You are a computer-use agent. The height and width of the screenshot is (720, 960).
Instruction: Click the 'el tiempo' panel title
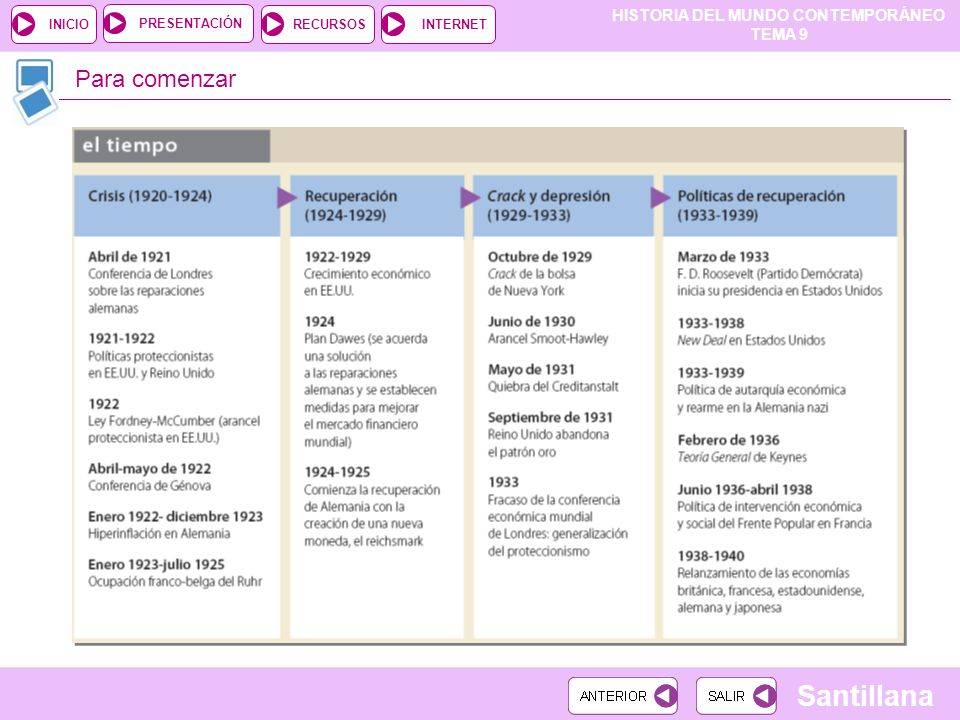coord(130,145)
